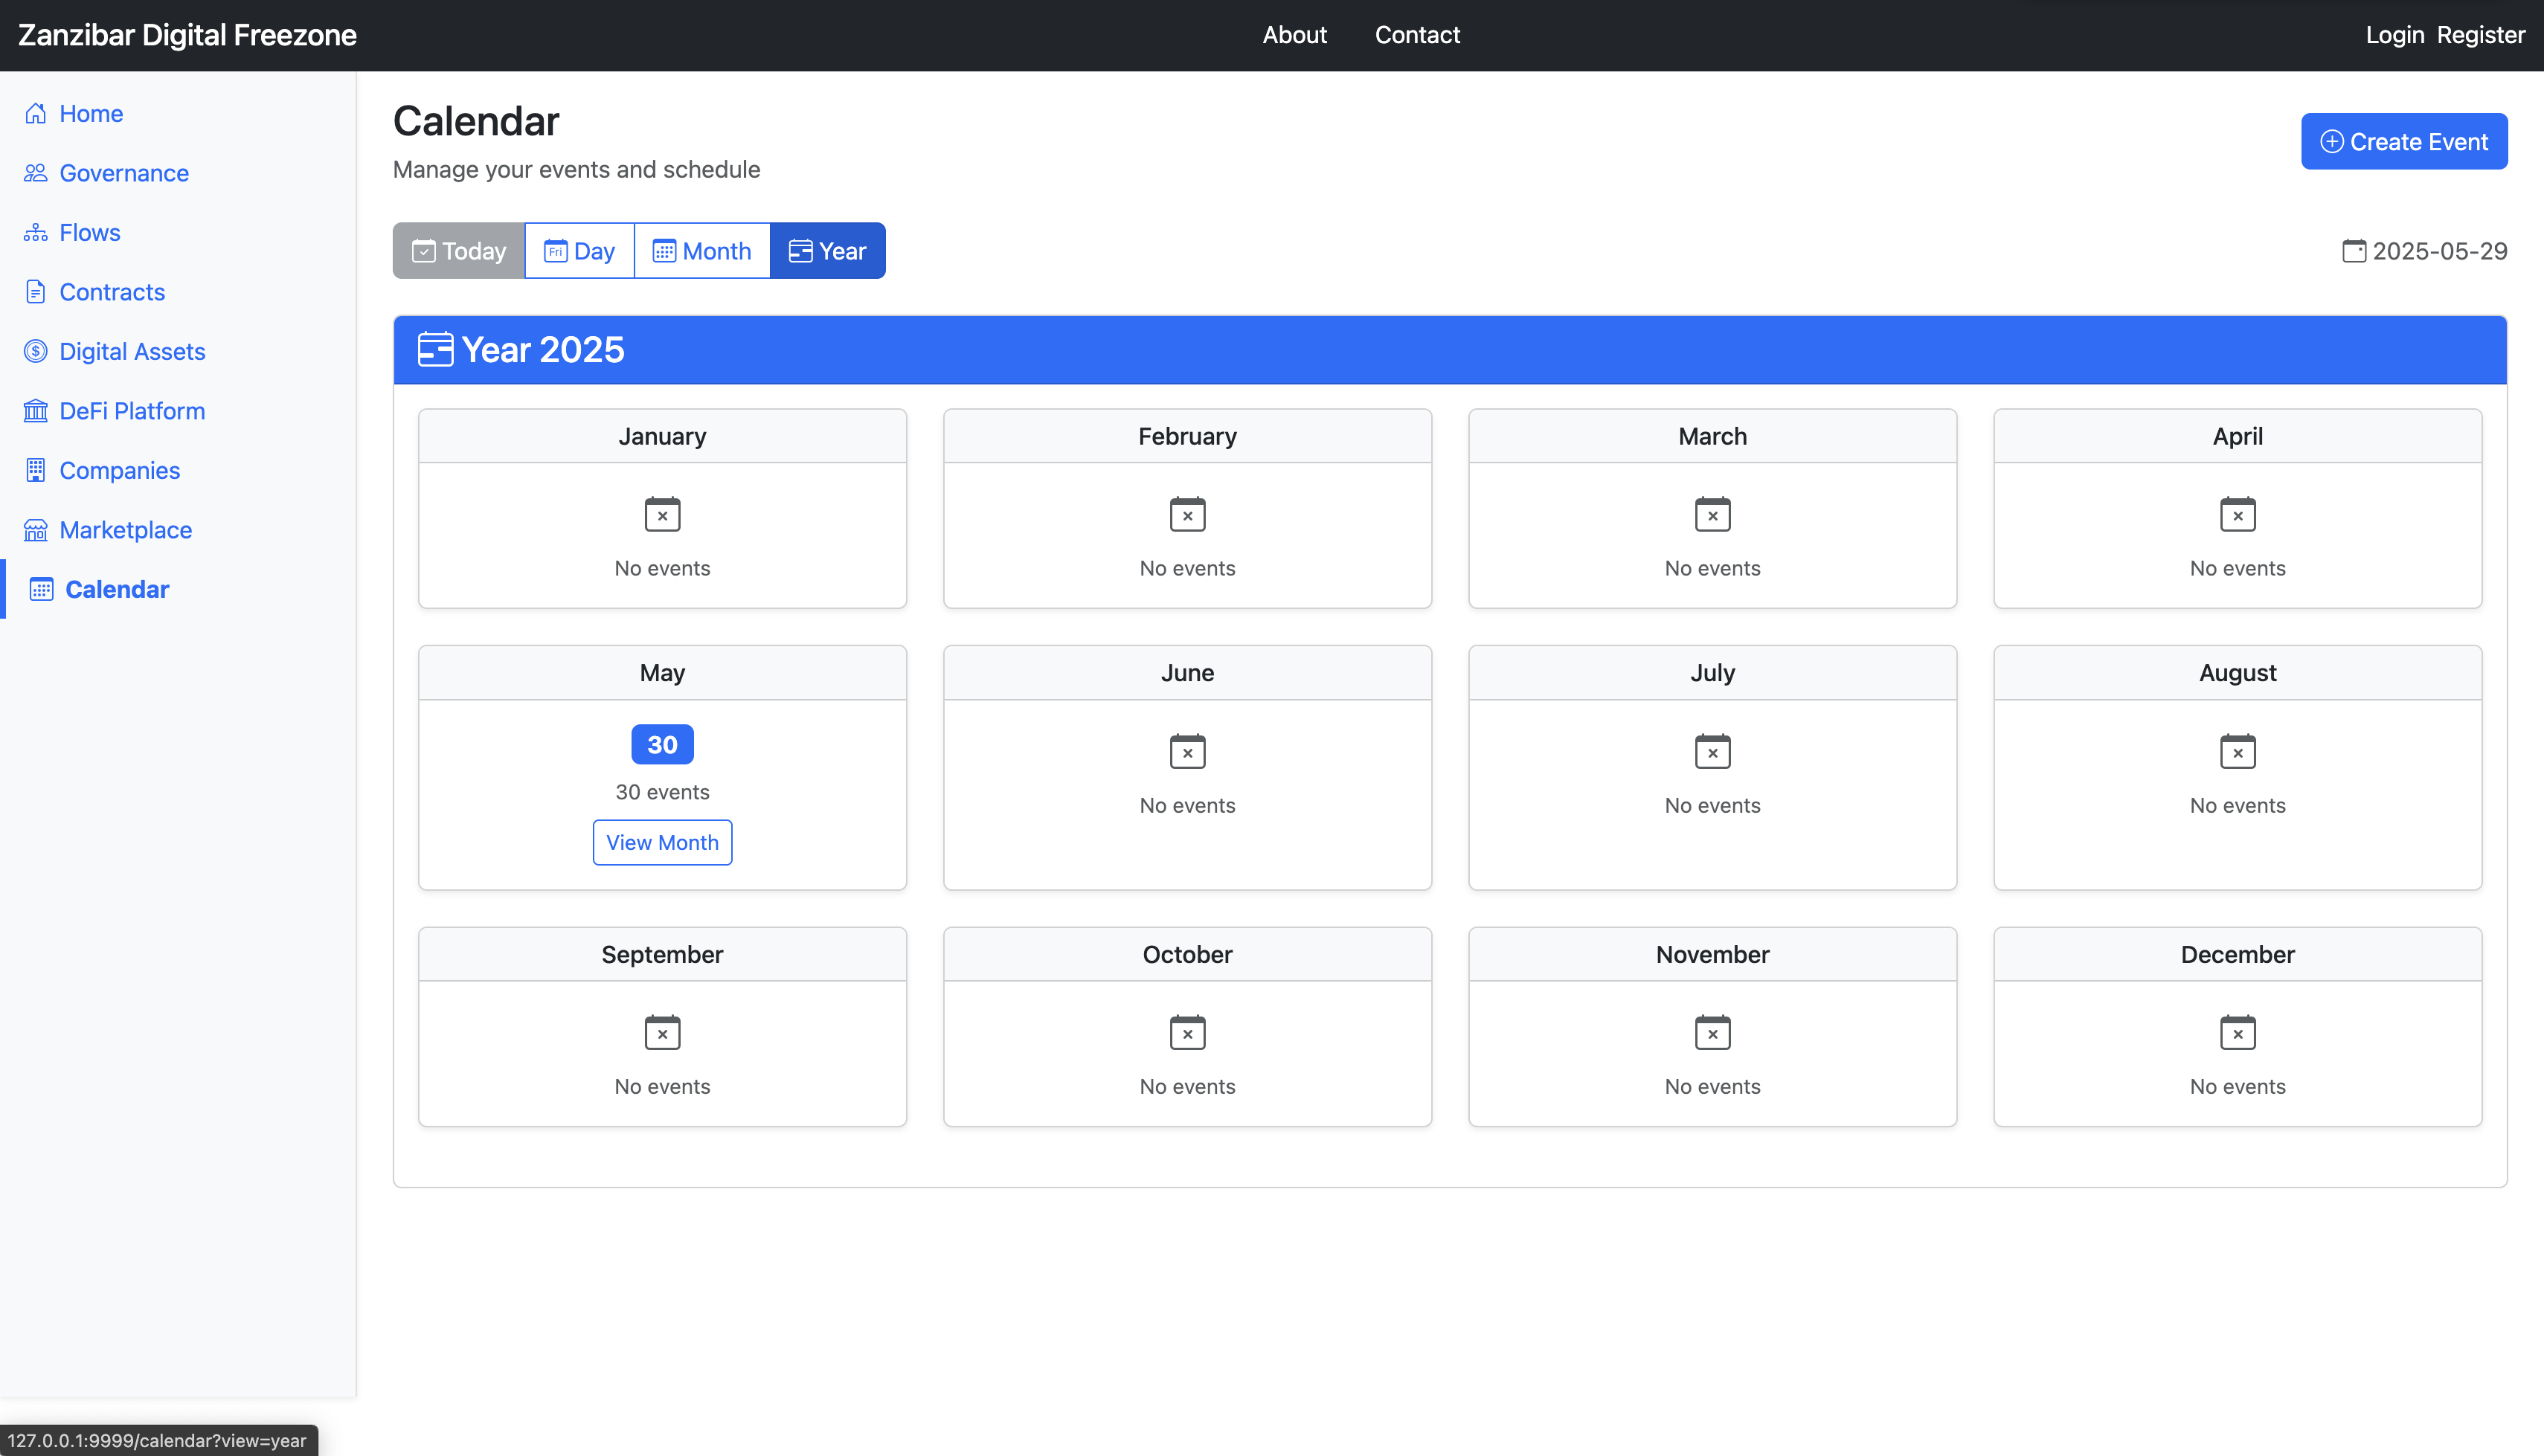Viewport: 2544px width, 1456px height.
Task: Click the Governance people icon
Action: coord(35,173)
